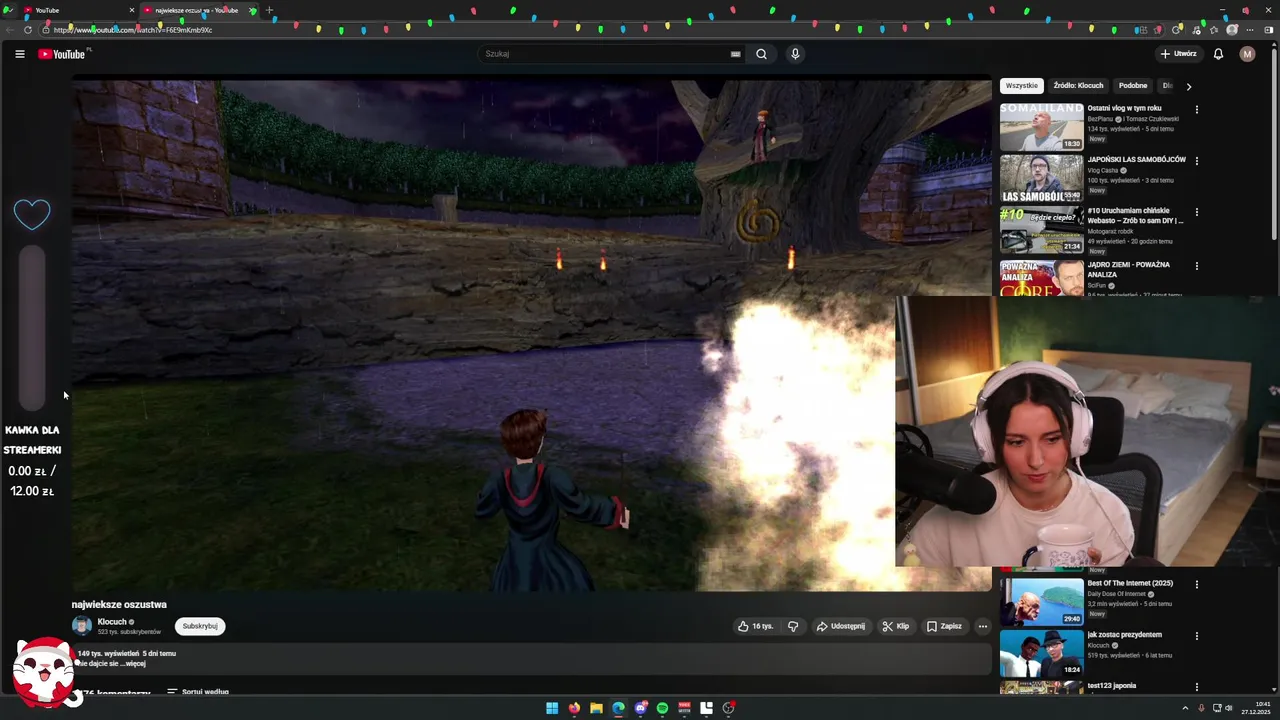Select the Podobne filter chip
The image size is (1280, 720).
[x=1133, y=86]
